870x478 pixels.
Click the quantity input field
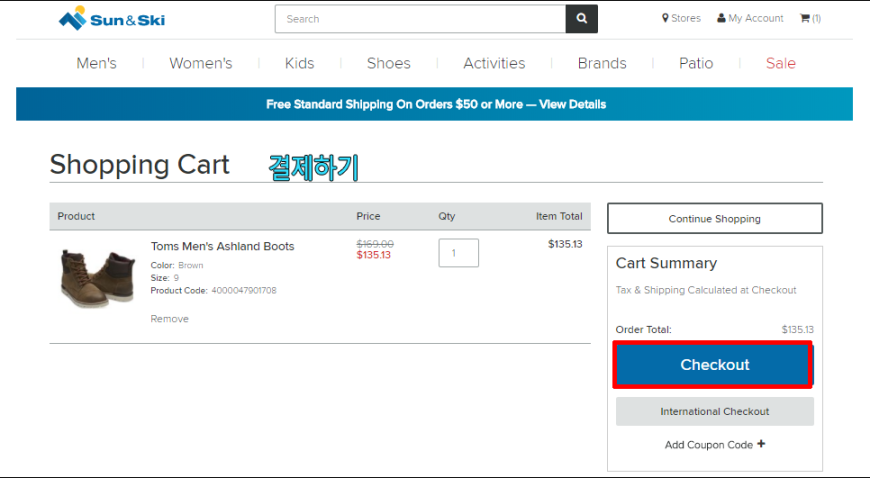tap(458, 253)
